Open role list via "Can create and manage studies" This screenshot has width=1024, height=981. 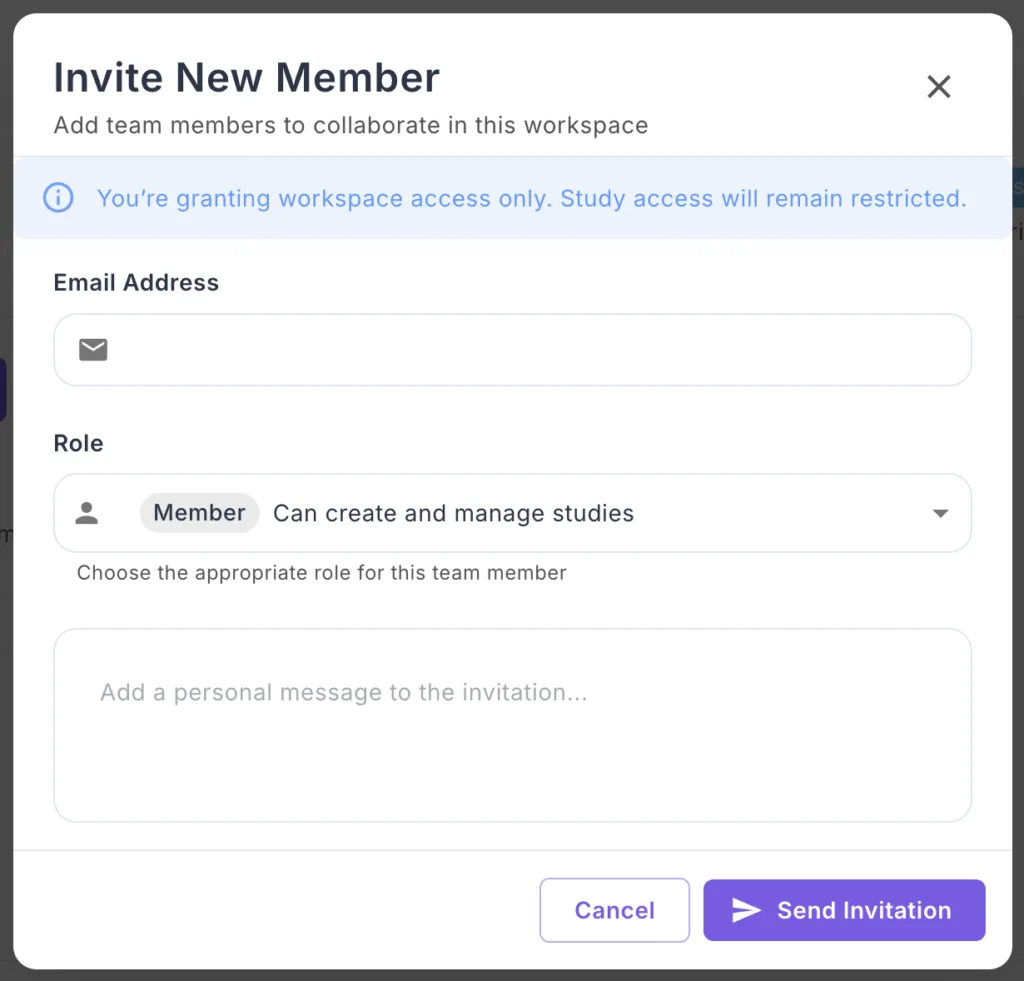[453, 513]
